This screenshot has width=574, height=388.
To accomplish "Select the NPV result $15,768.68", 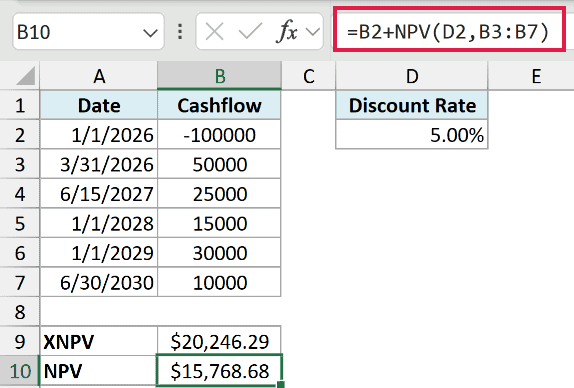I will [x=219, y=370].
